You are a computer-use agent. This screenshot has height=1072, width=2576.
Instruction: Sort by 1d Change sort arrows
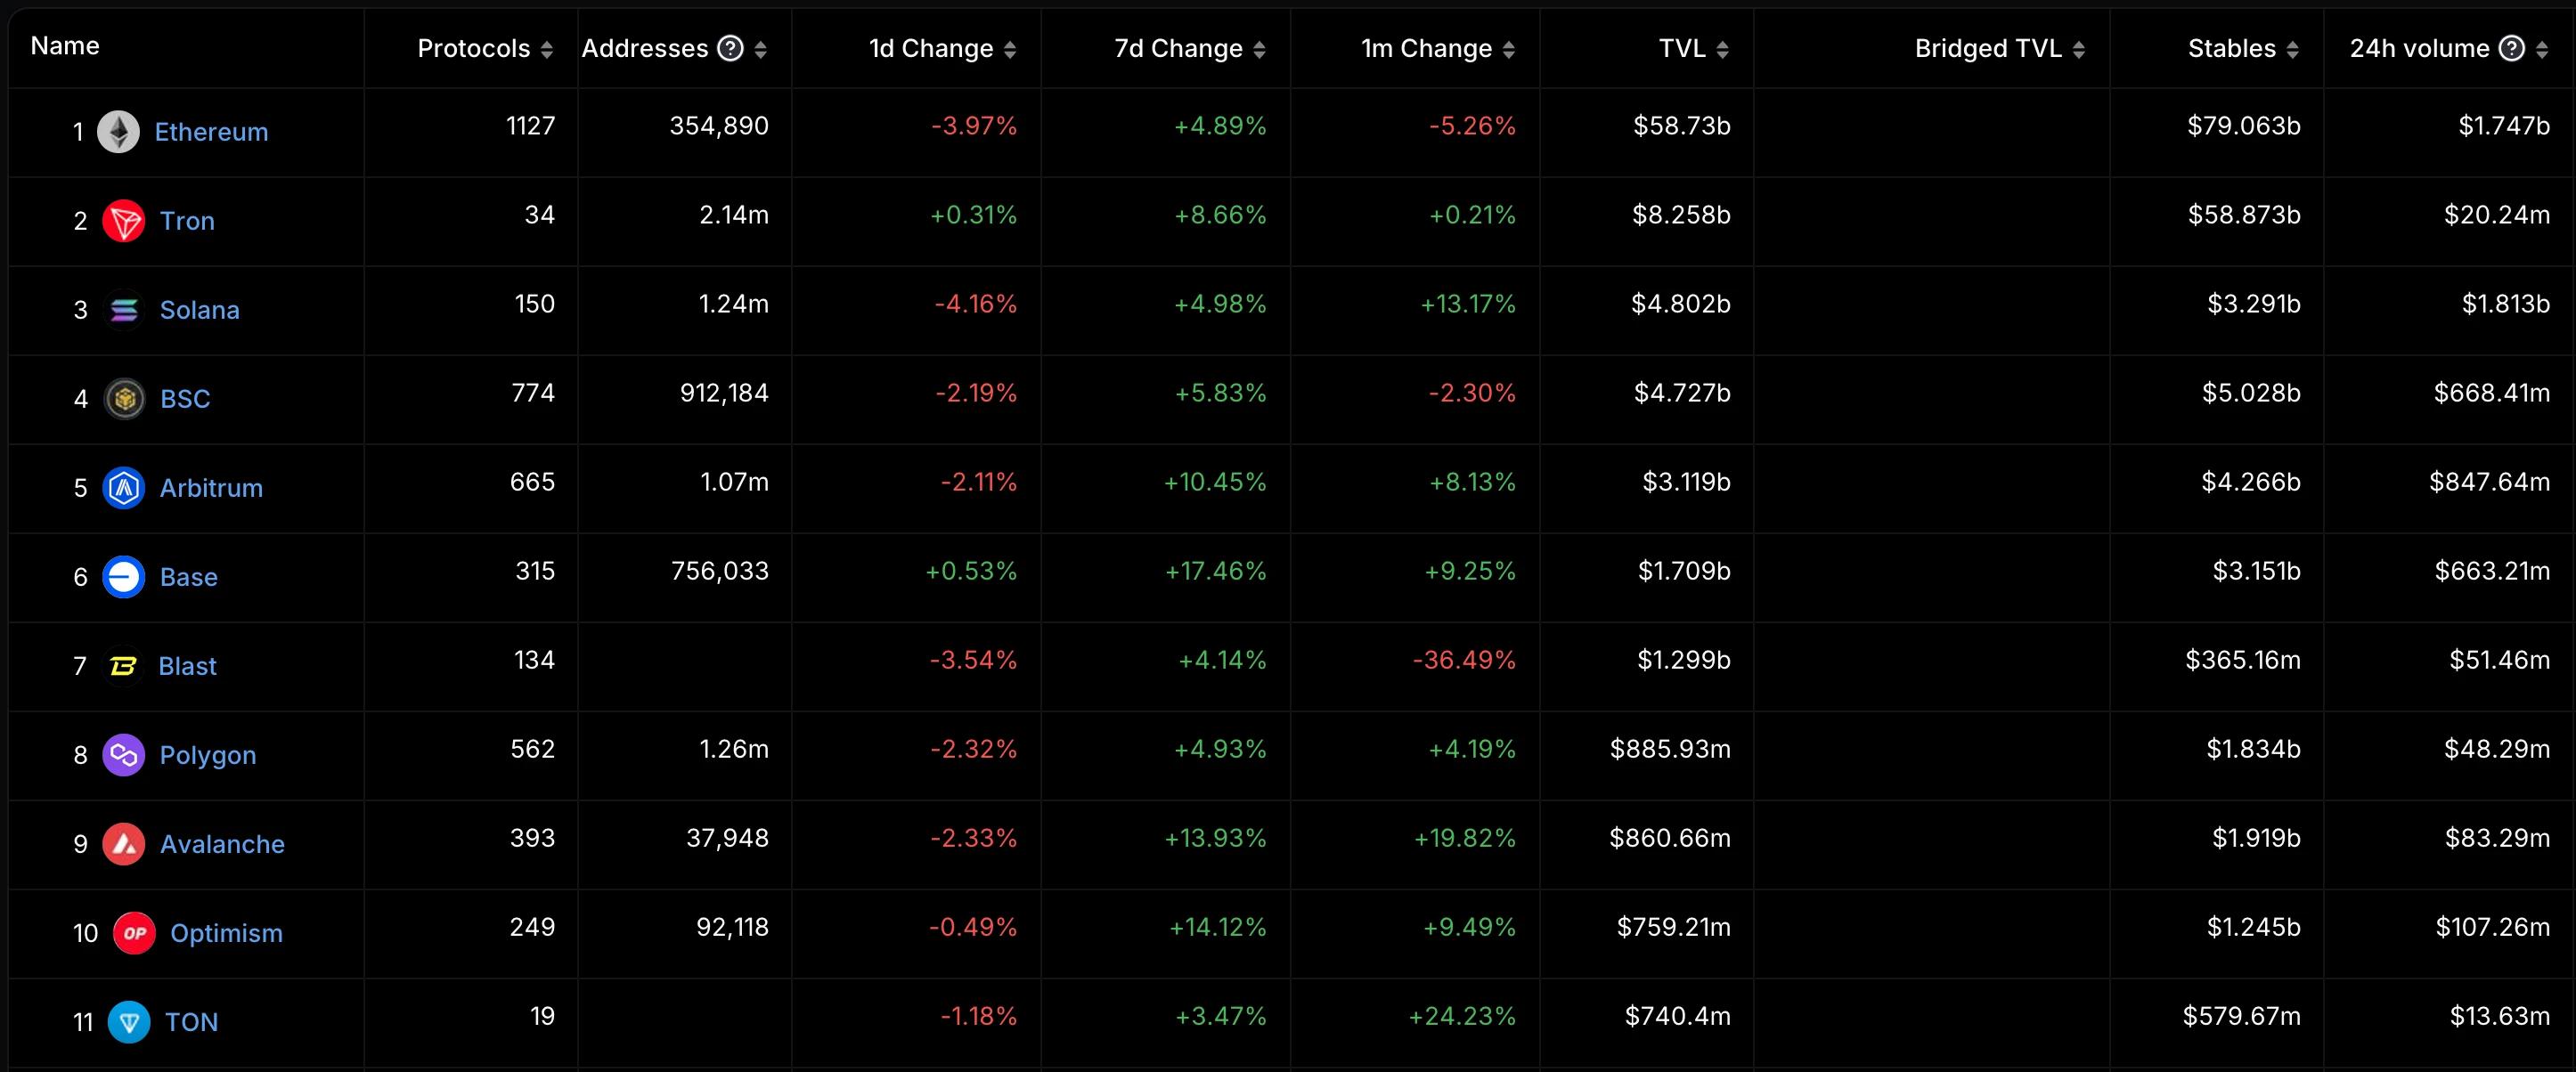tap(1010, 49)
